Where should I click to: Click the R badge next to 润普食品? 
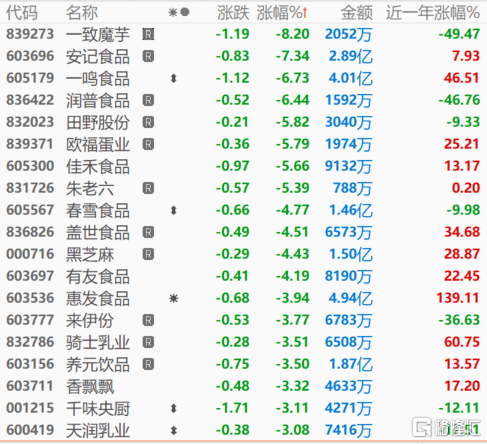tap(148, 100)
